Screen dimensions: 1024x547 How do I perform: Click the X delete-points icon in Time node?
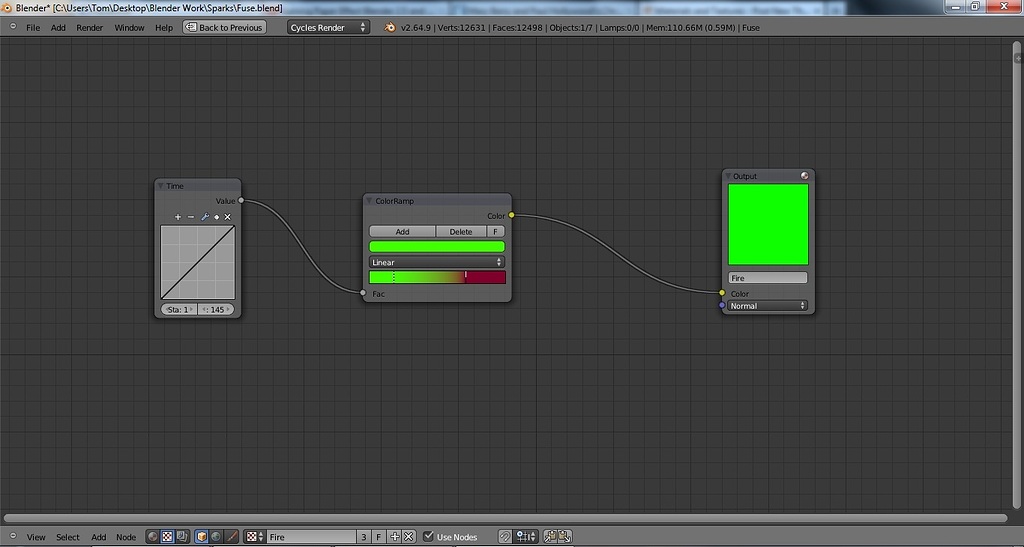coord(227,217)
